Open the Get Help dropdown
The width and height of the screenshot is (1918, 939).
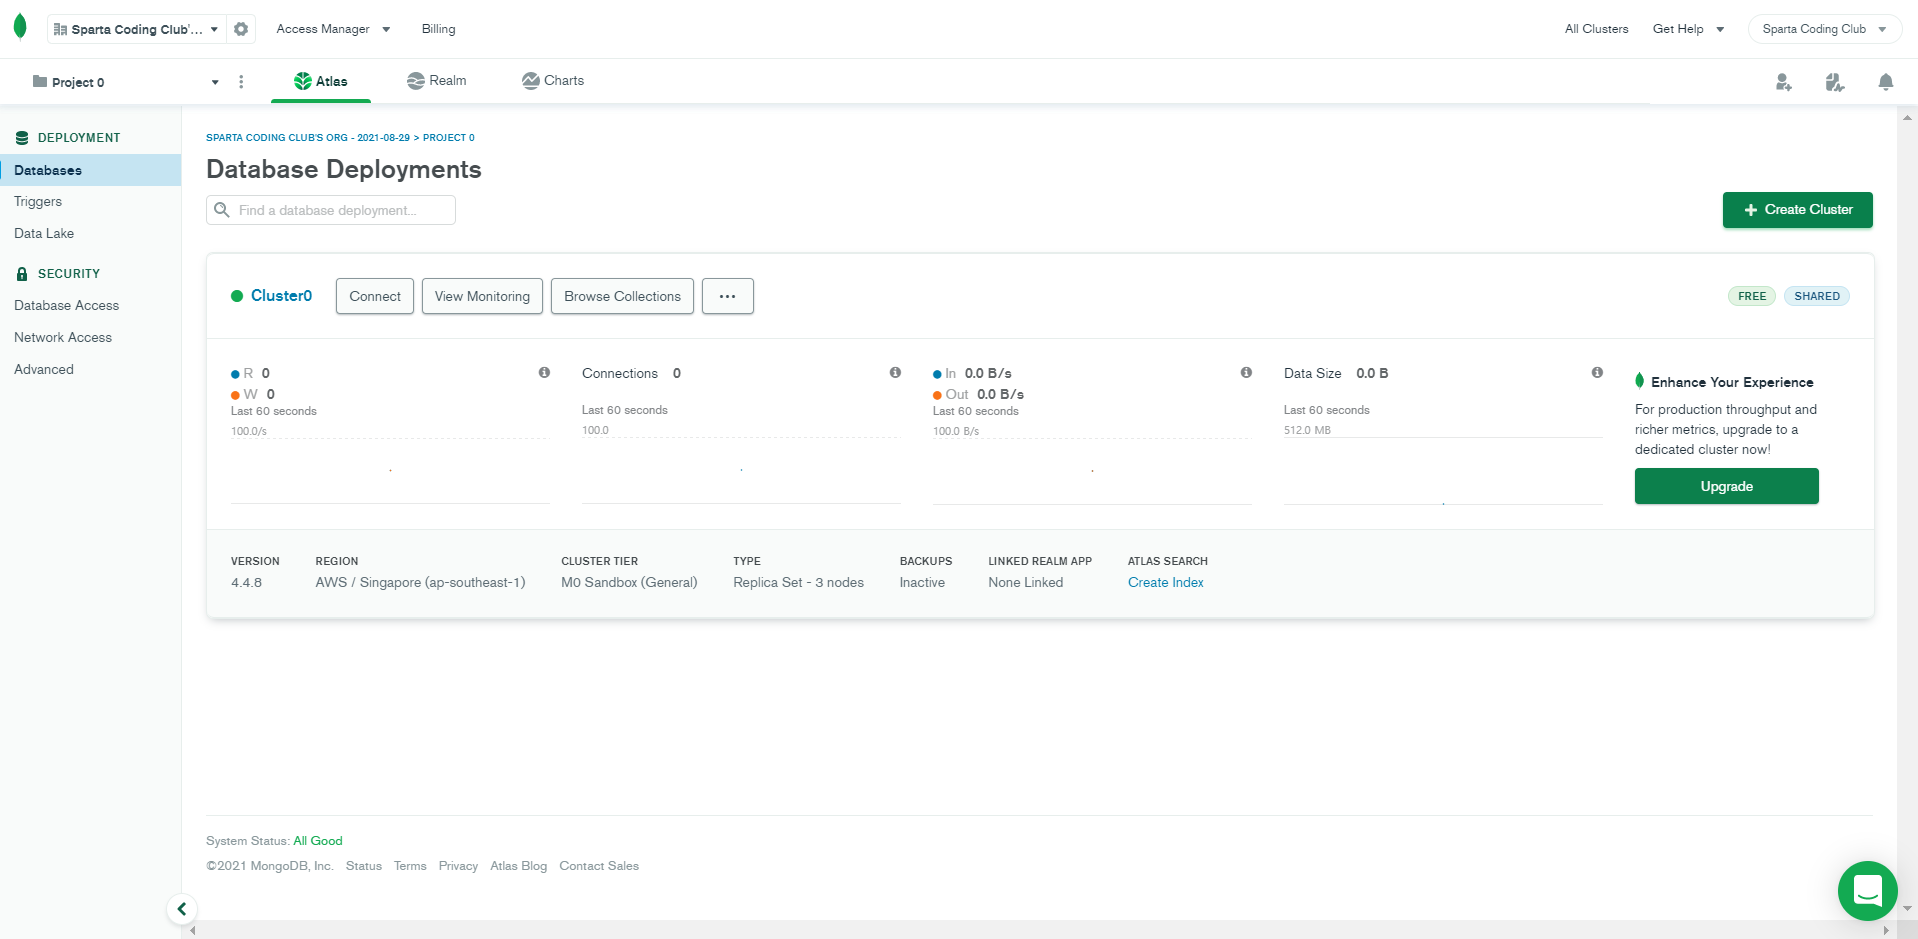click(x=1688, y=29)
